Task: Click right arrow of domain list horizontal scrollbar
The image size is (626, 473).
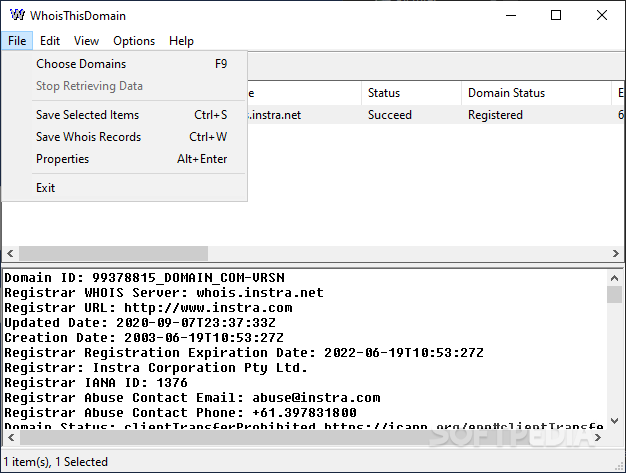Action: (616, 253)
